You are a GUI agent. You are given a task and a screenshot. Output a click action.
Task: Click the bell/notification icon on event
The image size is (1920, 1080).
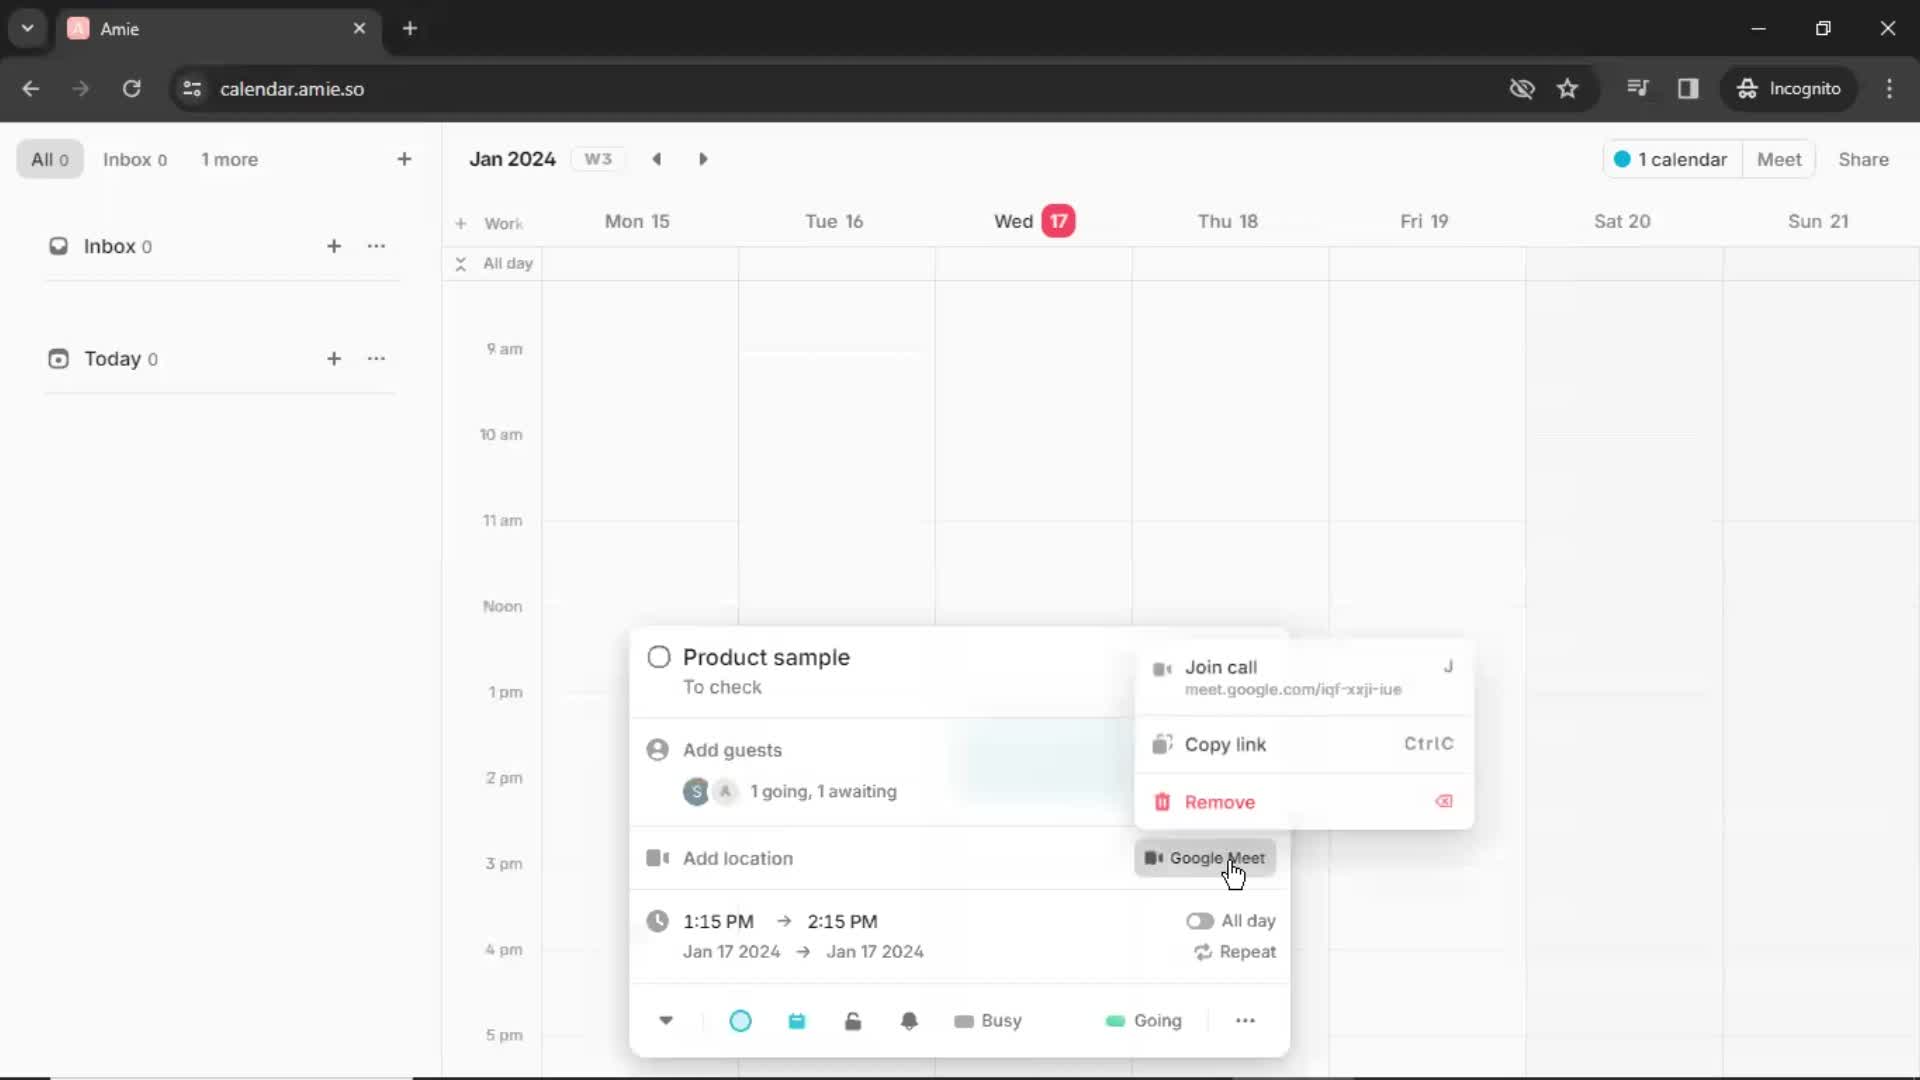pos(909,1021)
